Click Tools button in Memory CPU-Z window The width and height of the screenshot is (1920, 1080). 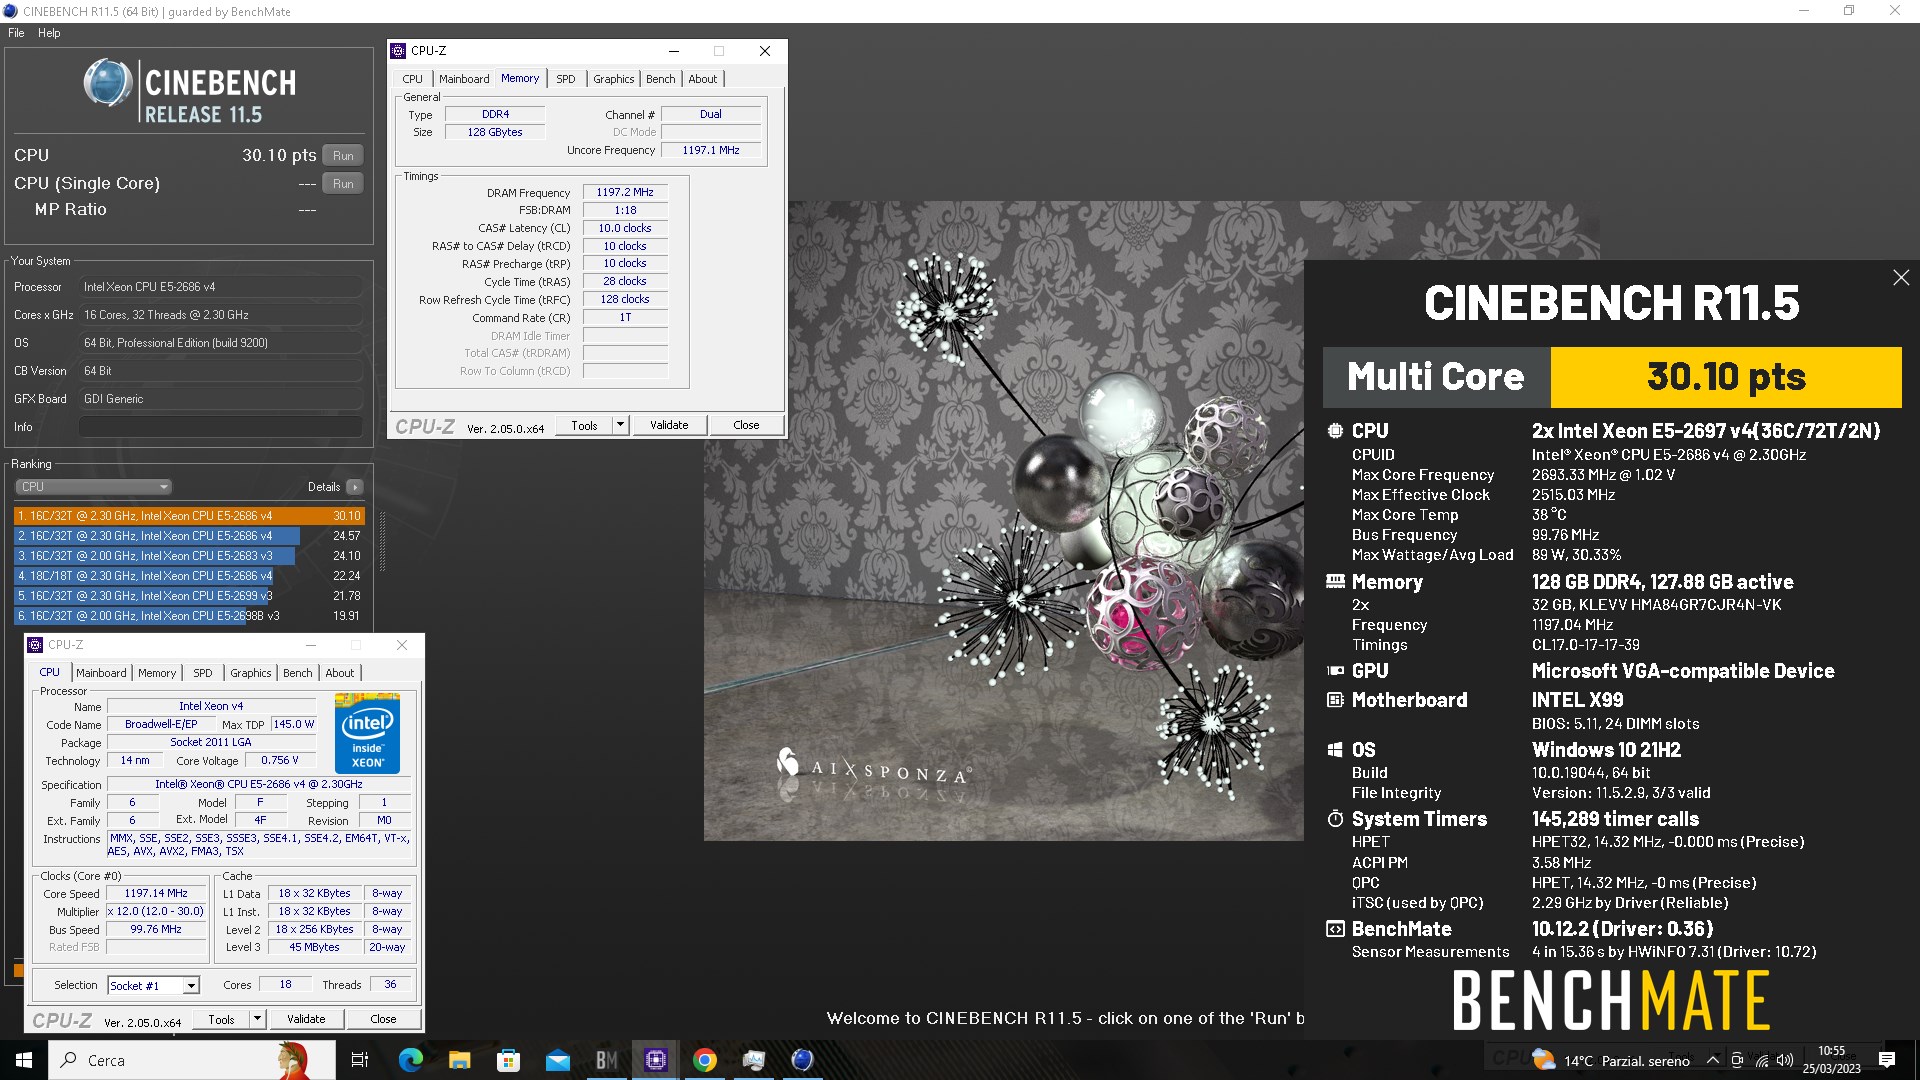(x=584, y=426)
